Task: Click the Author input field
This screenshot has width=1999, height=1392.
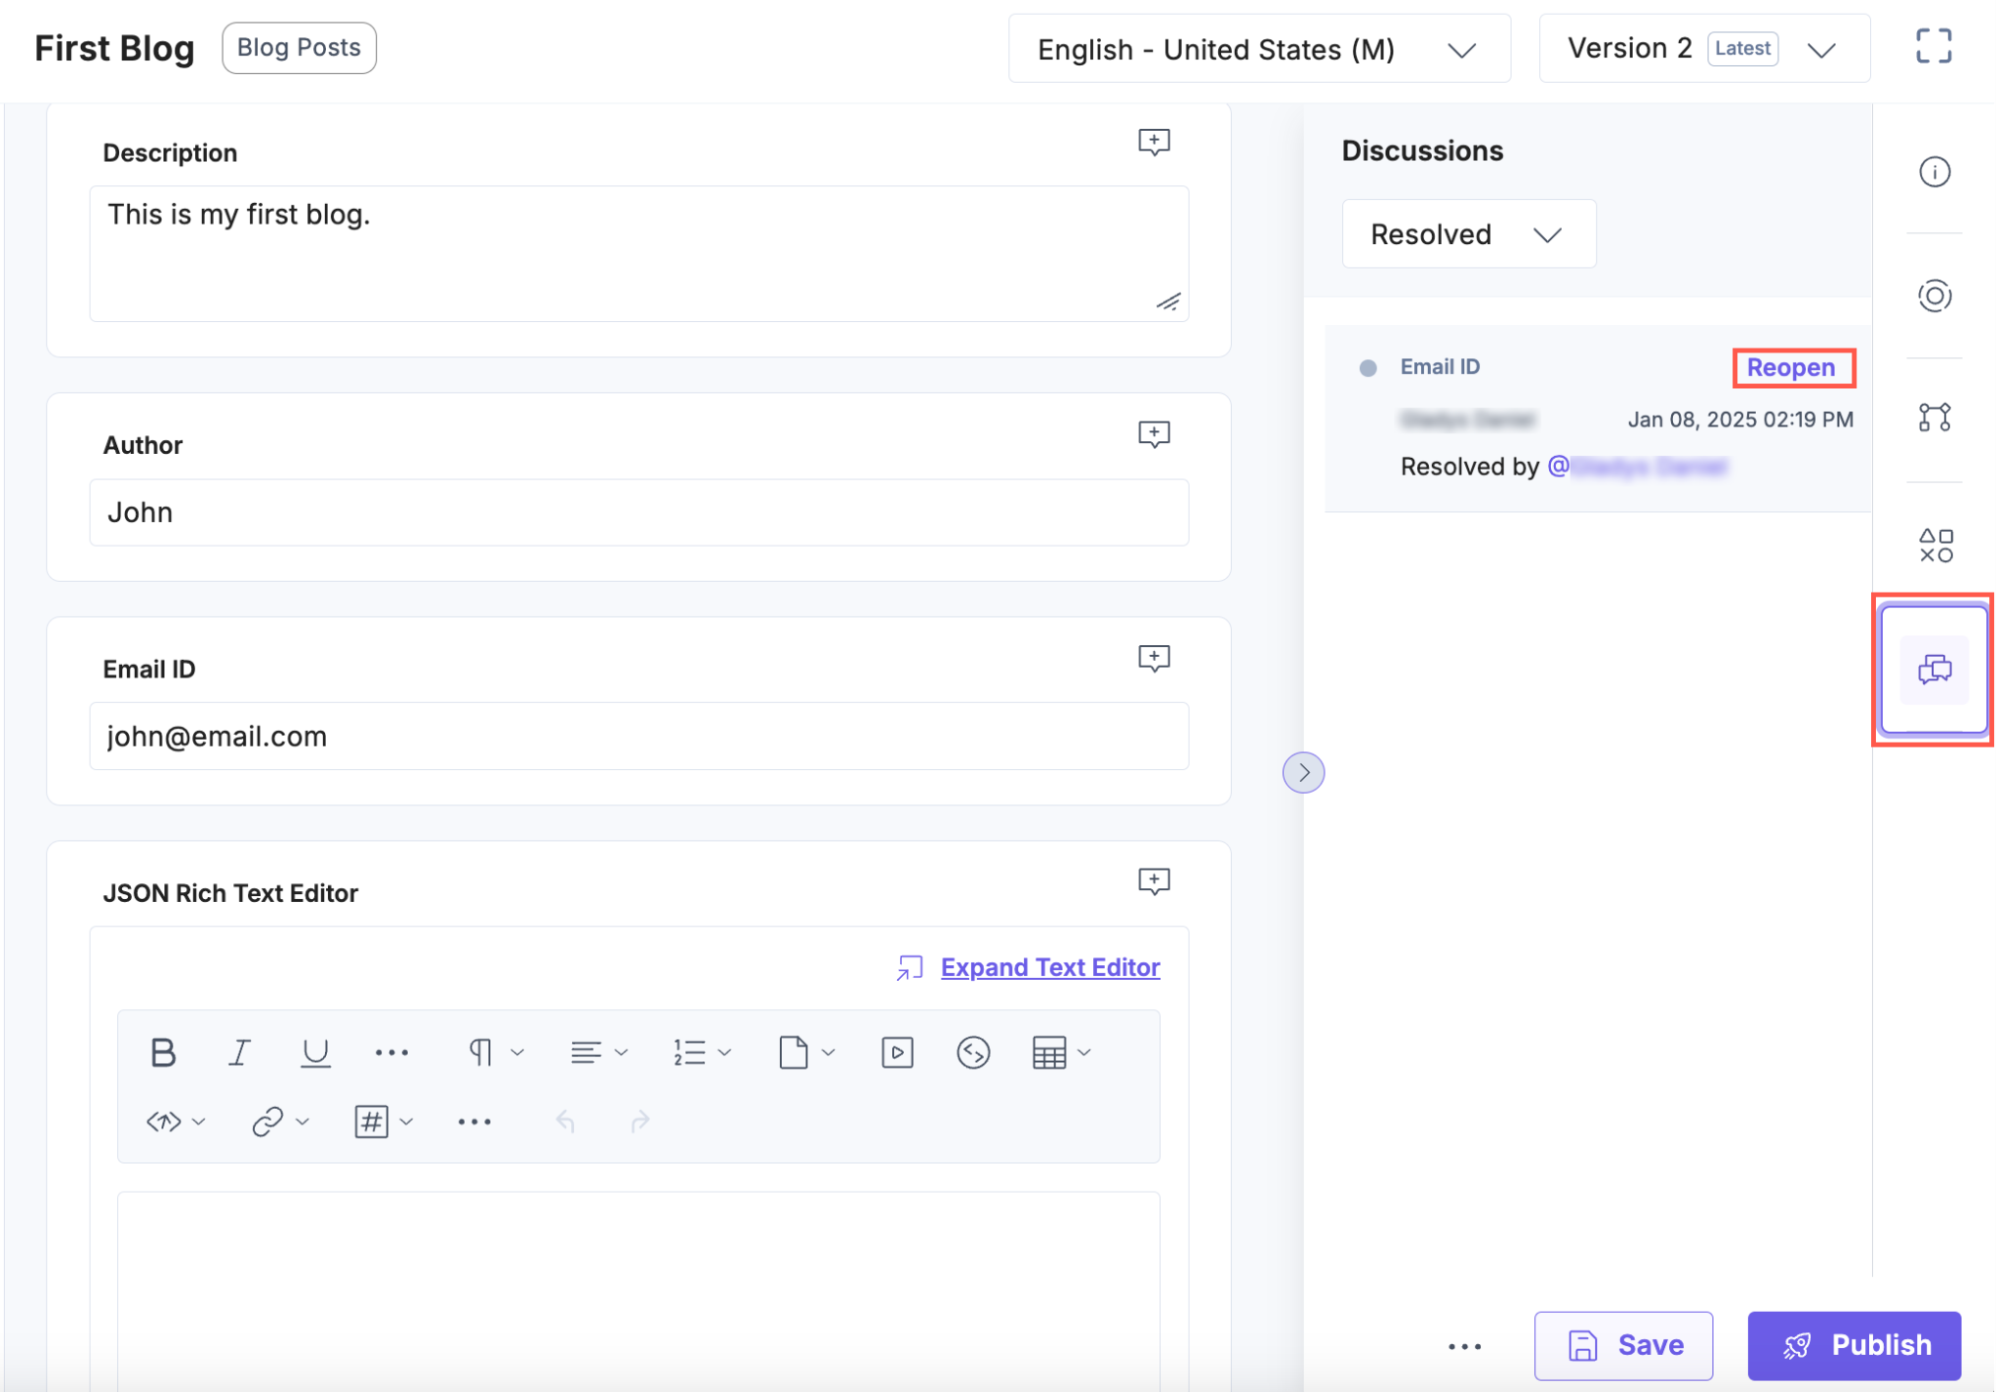Action: click(639, 512)
